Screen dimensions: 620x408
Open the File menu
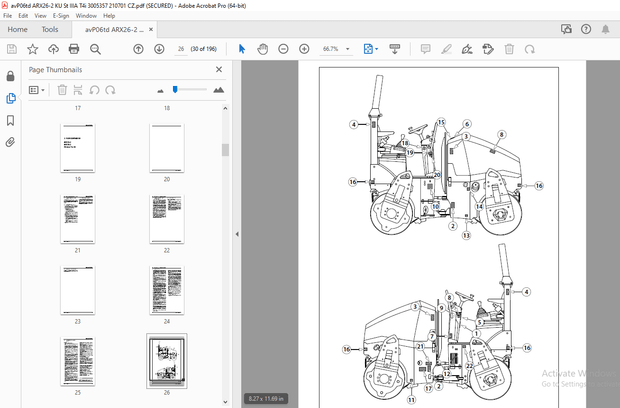tap(8, 16)
